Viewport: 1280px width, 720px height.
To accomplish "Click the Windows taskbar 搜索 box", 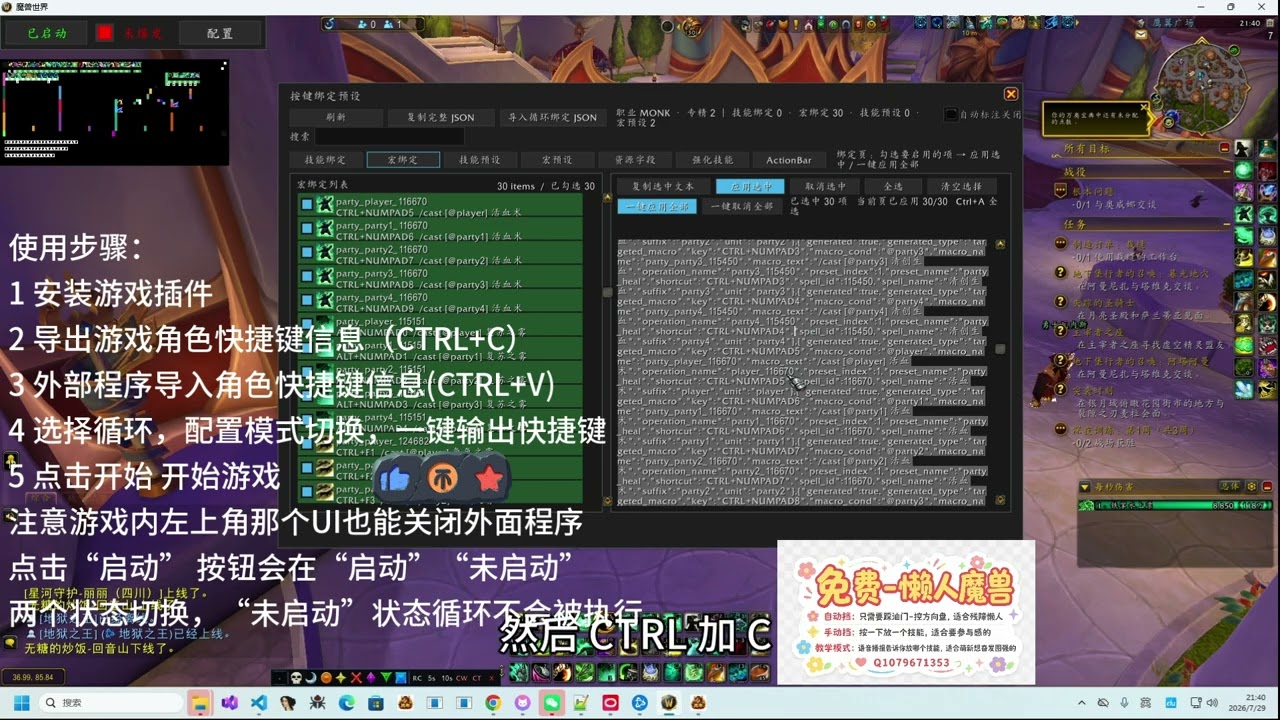I will (x=112, y=702).
